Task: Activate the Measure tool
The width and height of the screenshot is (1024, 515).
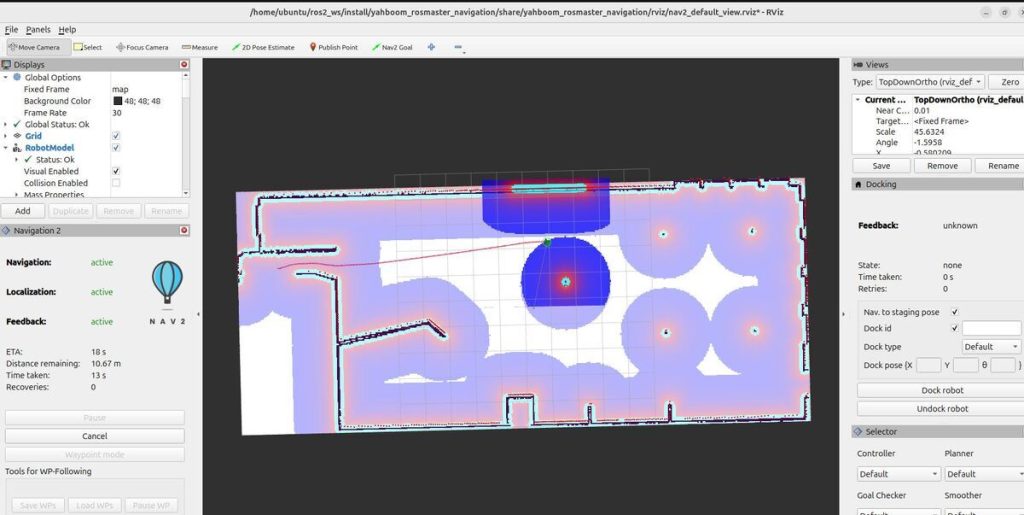Action: [x=200, y=47]
